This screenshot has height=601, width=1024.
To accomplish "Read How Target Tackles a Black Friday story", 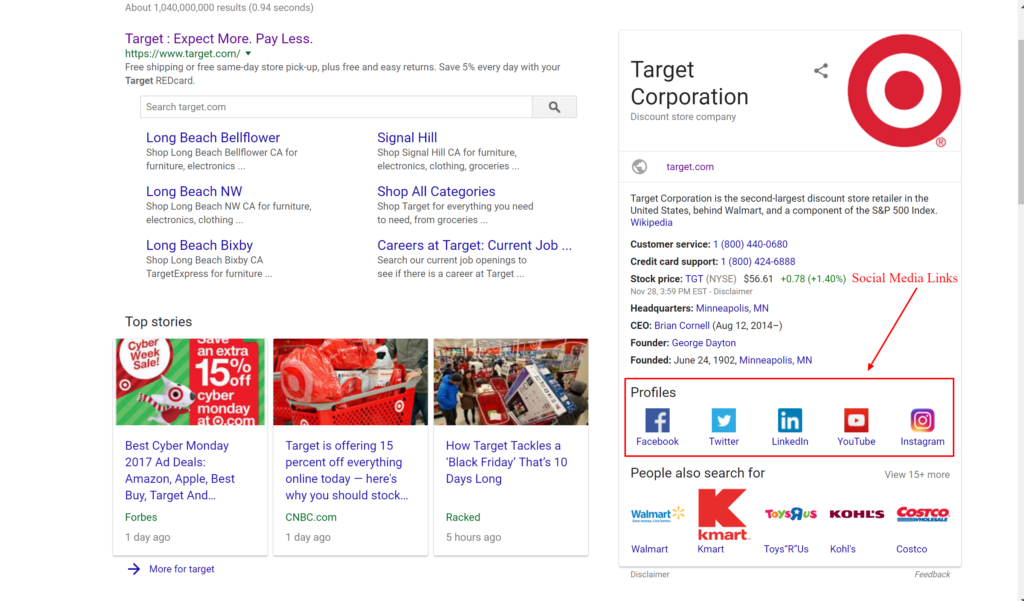I will coord(507,462).
